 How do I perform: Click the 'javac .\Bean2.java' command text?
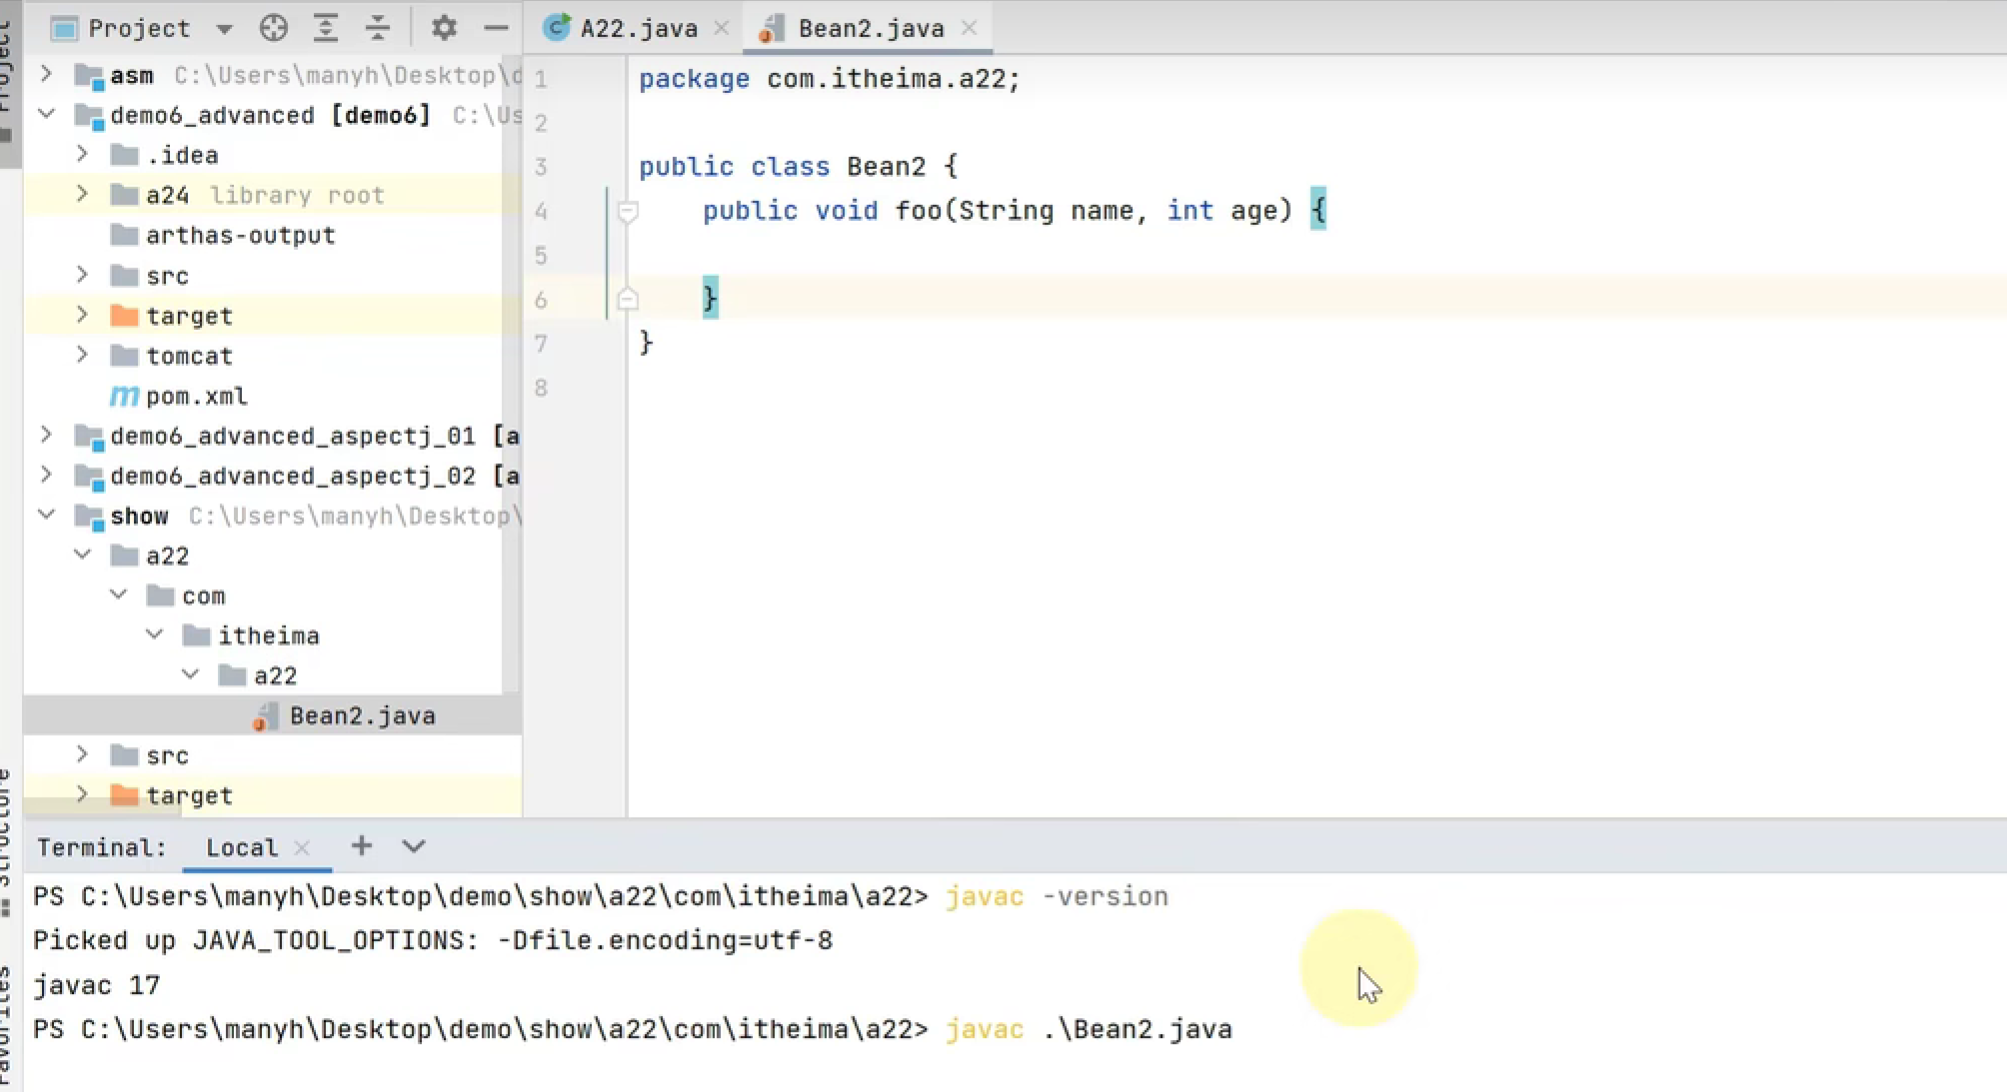point(1088,1029)
